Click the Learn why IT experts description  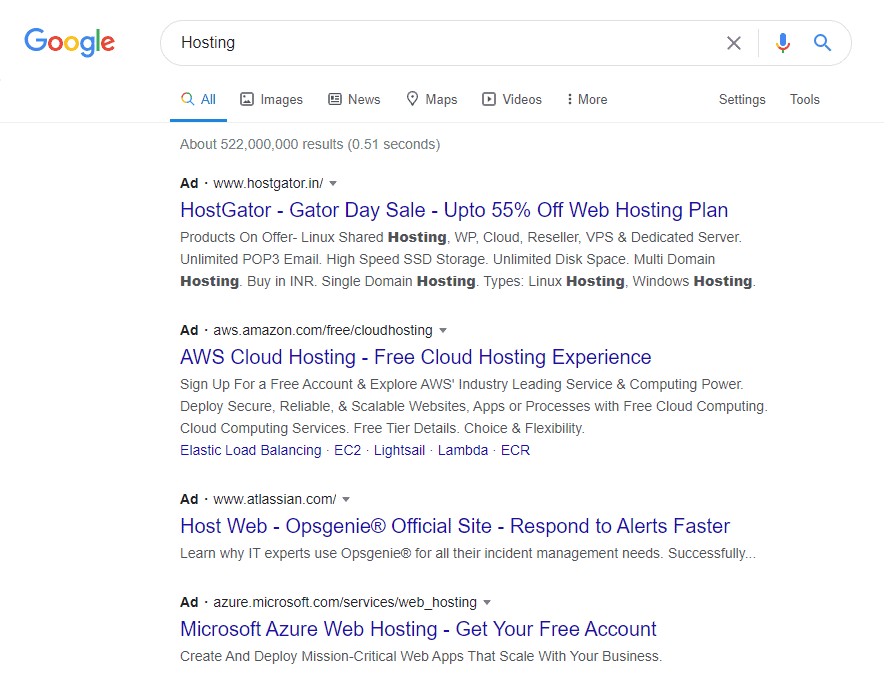468,554
